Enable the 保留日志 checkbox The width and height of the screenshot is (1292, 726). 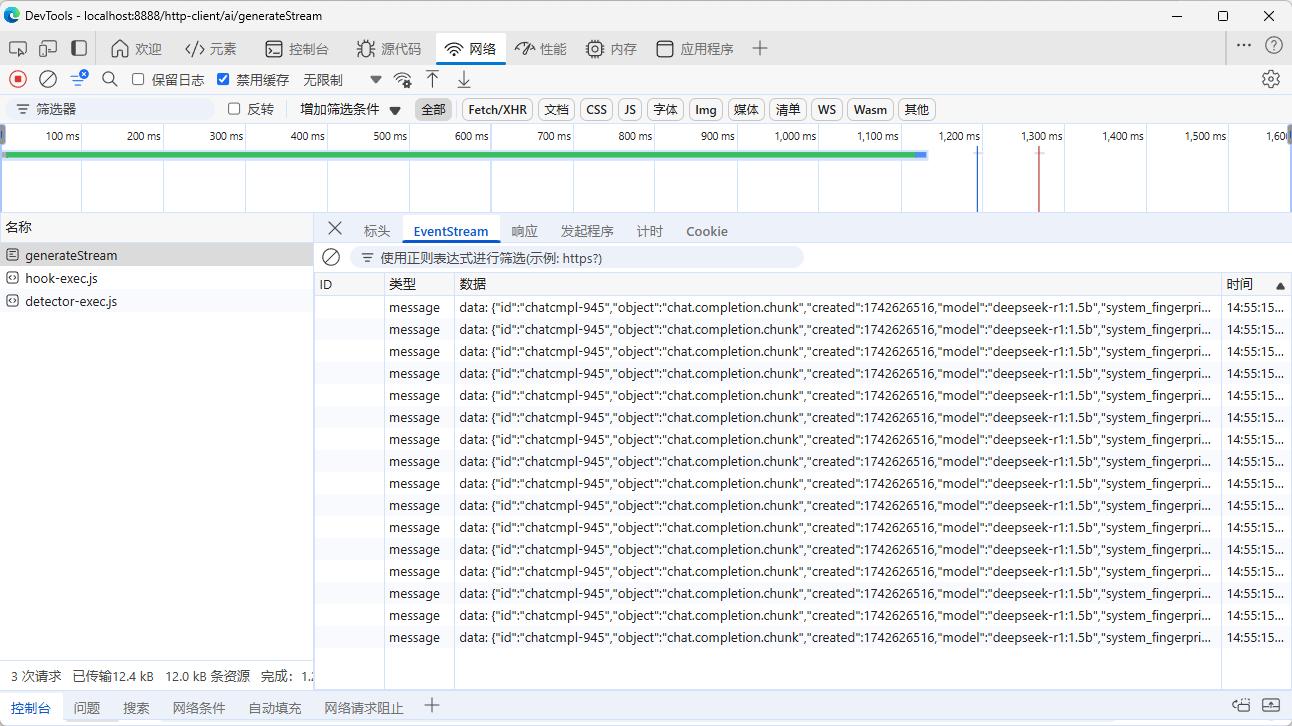(x=139, y=80)
